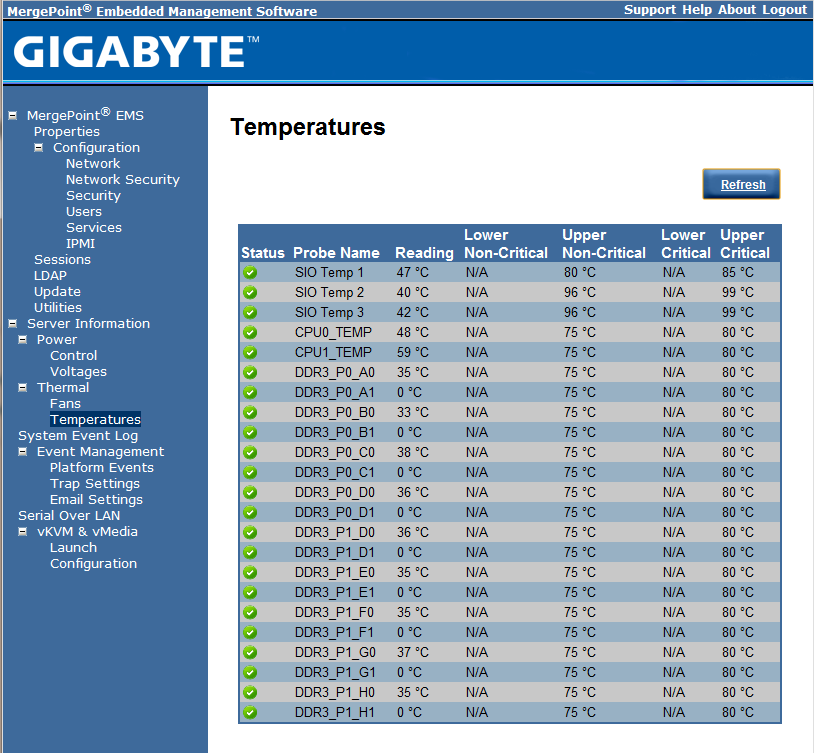Viewport: 814px width, 753px height.
Task: Collapse the vKVM & vMedia tree node
Action: click(22, 532)
